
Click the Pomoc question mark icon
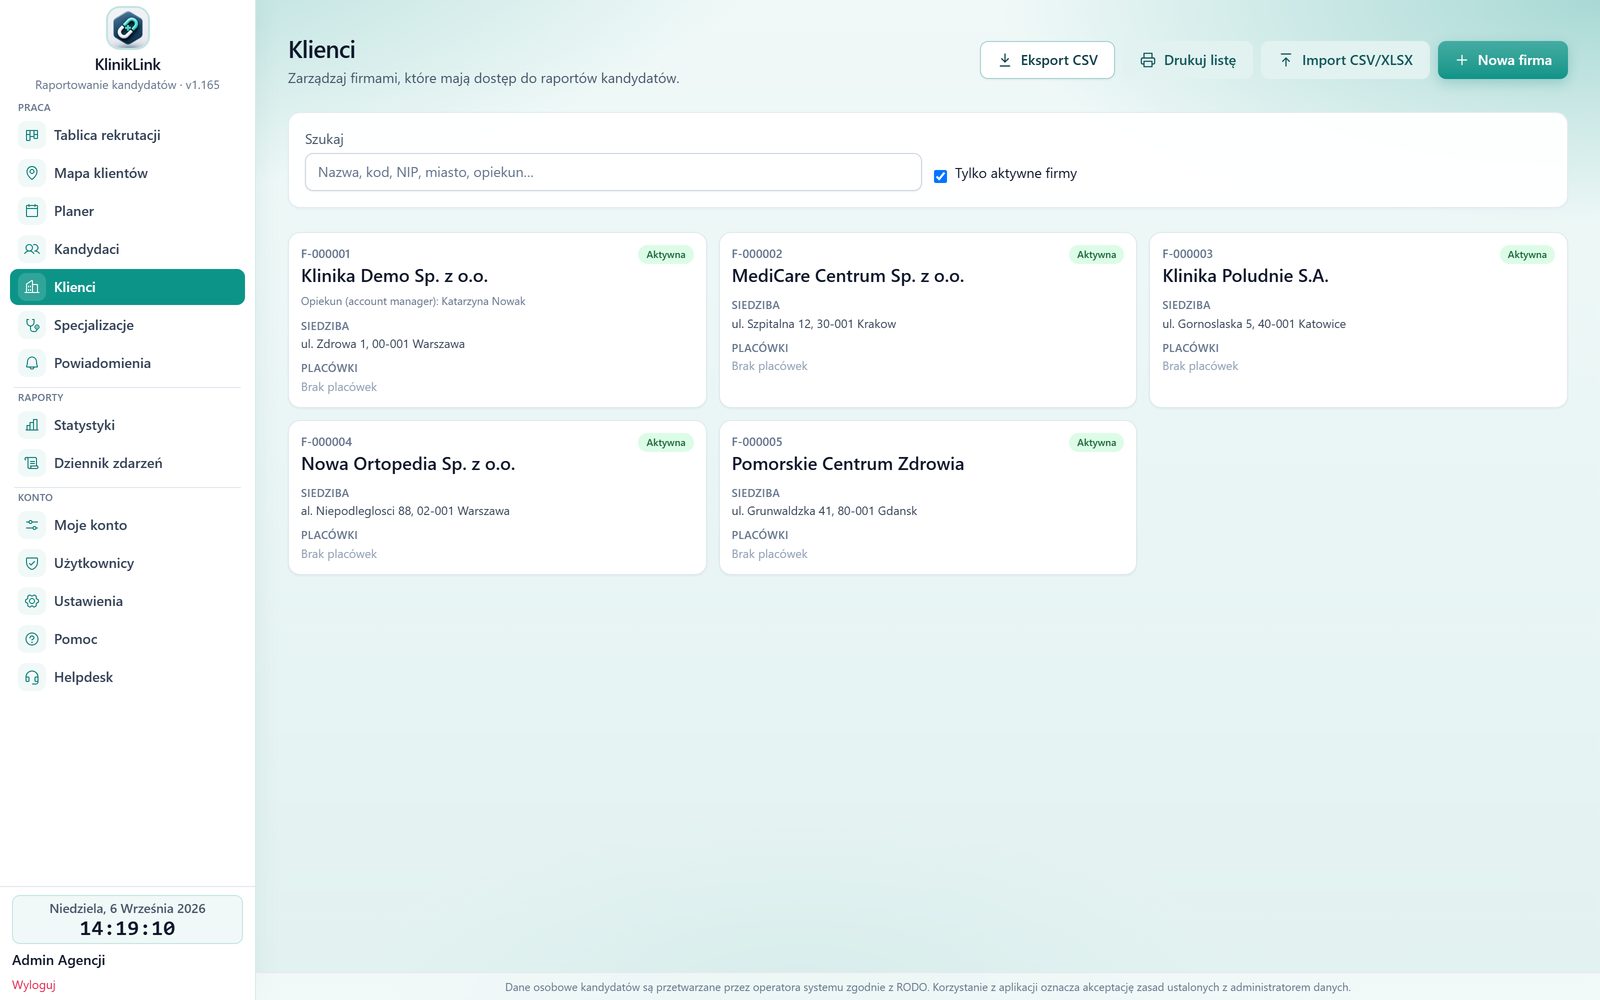point(32,639)
